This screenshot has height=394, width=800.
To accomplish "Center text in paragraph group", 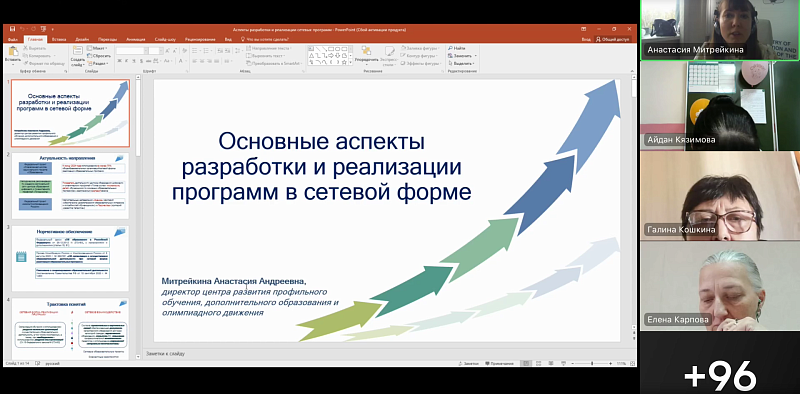I will coord(202,61).
